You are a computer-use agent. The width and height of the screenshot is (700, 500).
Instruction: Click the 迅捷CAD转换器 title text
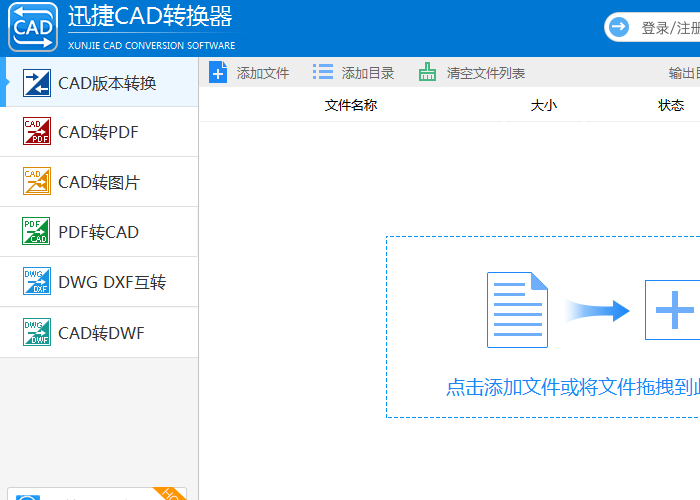pyautogui.click(x=150, y=17)
